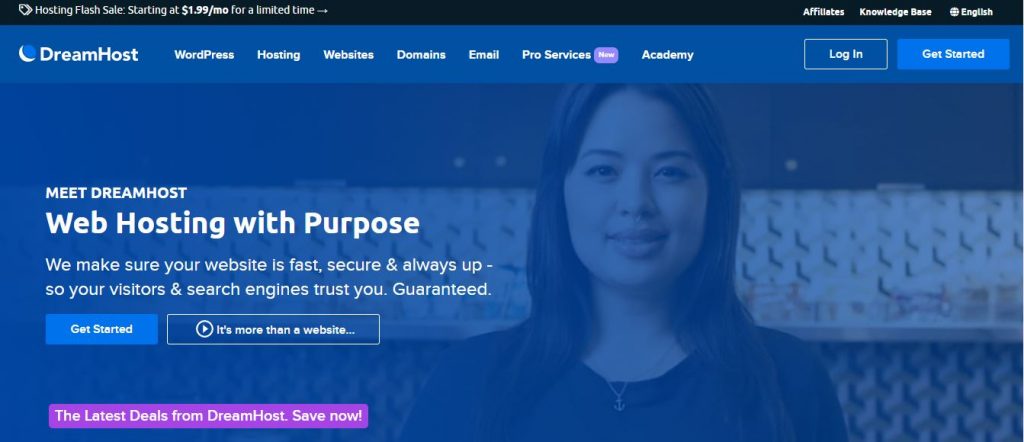This screenshot has height=442, width=1024.
Task: Follow the flash sale arrow at banner end
Action: (x=322, y=10)
